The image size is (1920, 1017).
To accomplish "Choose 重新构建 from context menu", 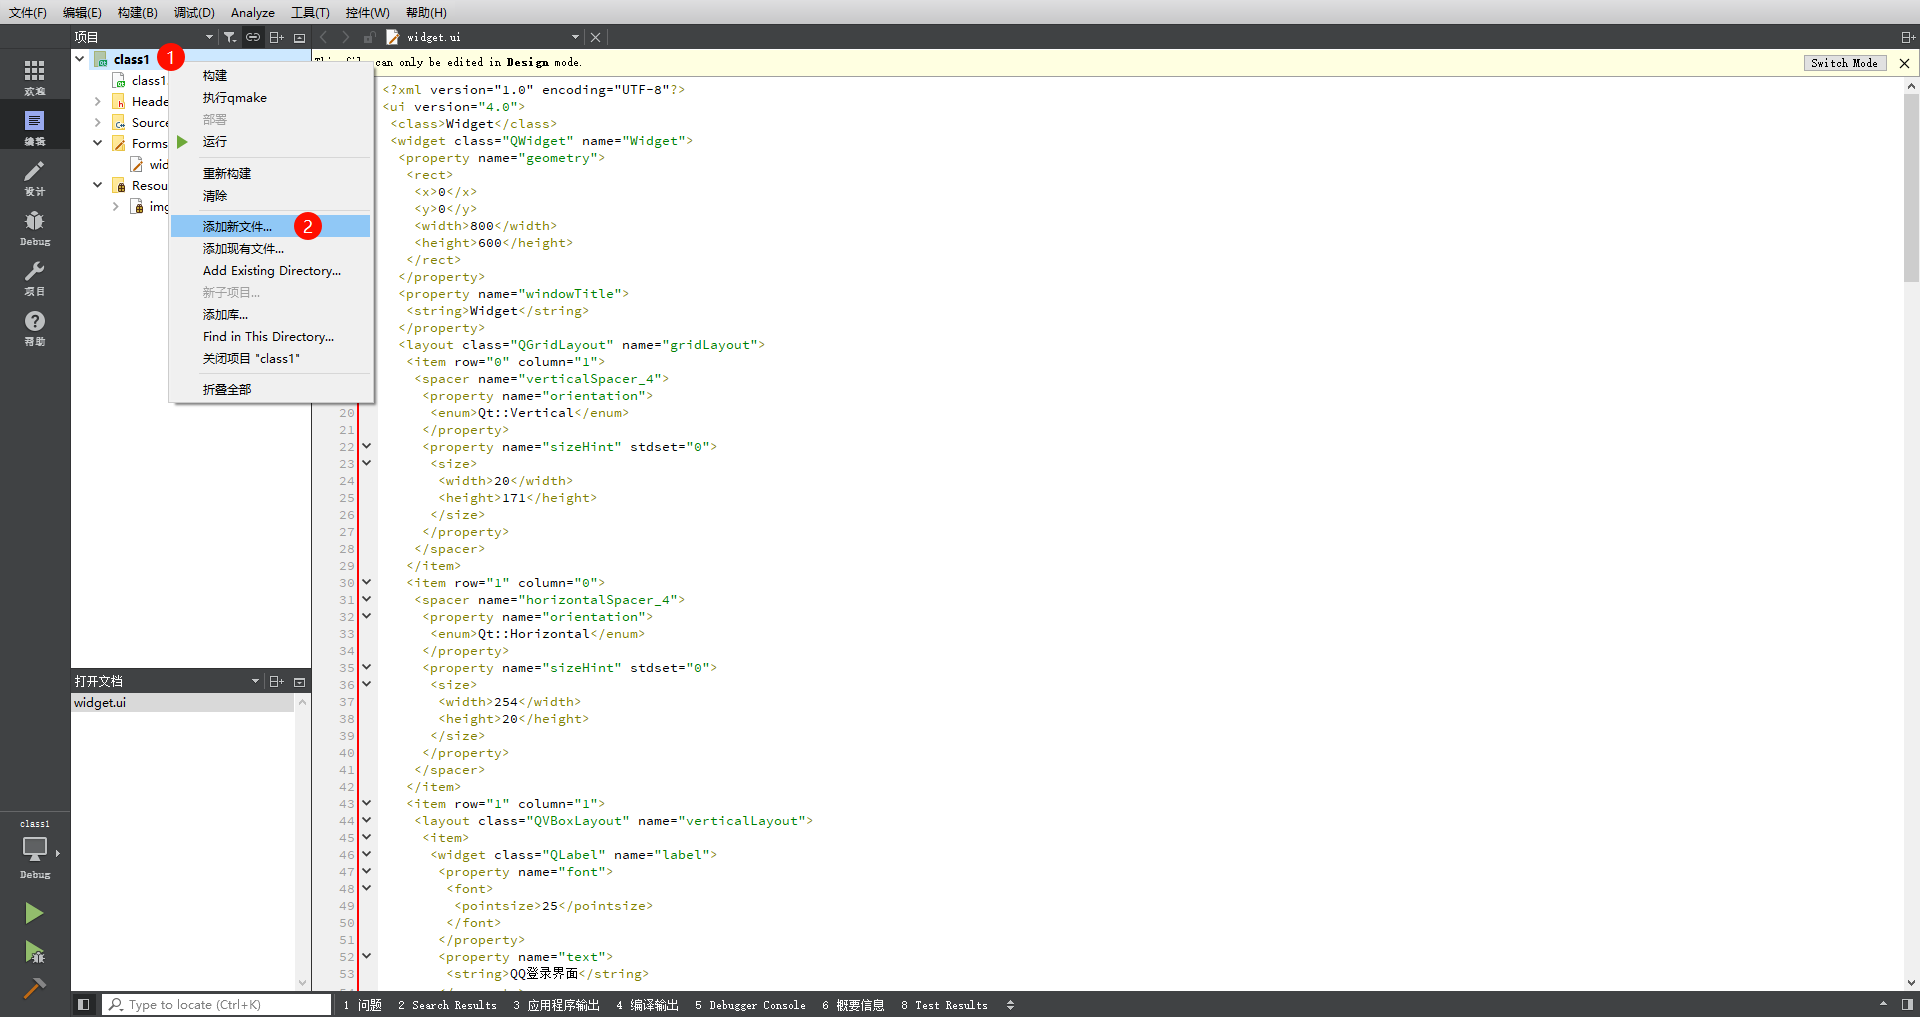I will tap(270, 173).
